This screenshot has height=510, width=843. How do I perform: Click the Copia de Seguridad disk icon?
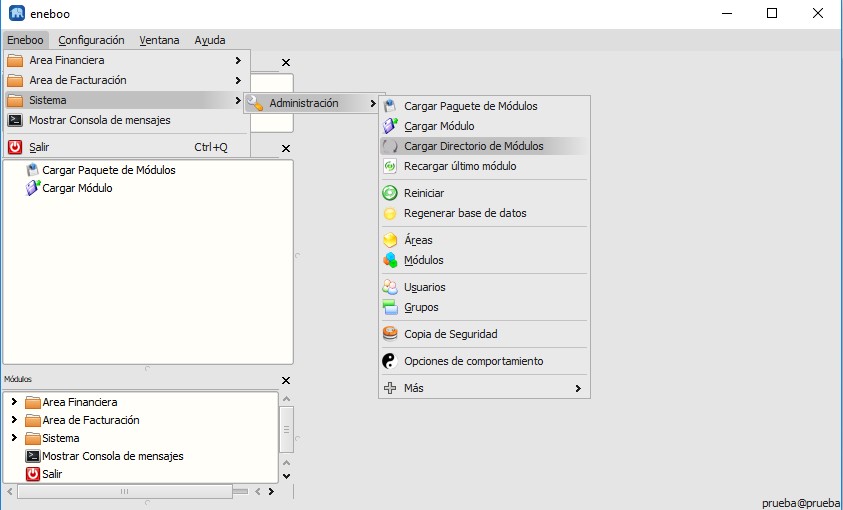point(390,334)
